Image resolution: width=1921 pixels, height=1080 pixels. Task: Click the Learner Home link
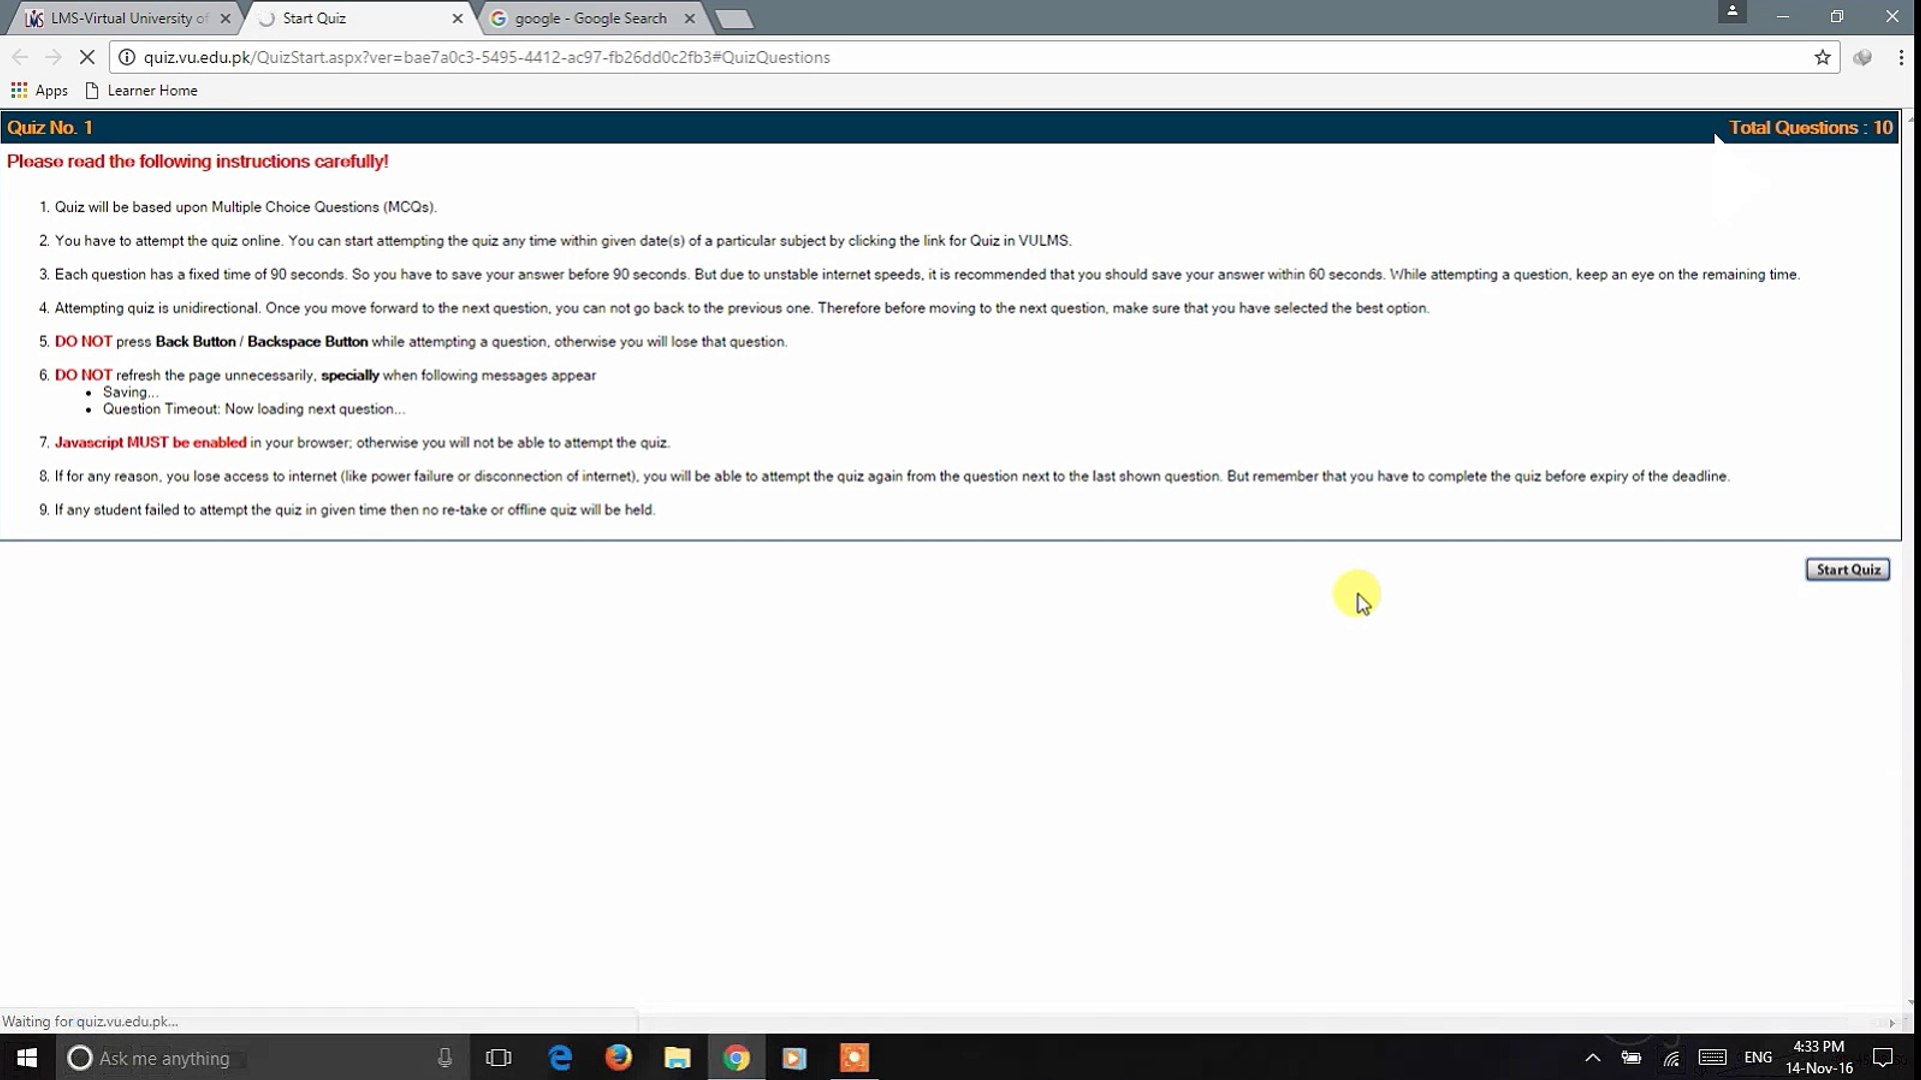[152, 90]
